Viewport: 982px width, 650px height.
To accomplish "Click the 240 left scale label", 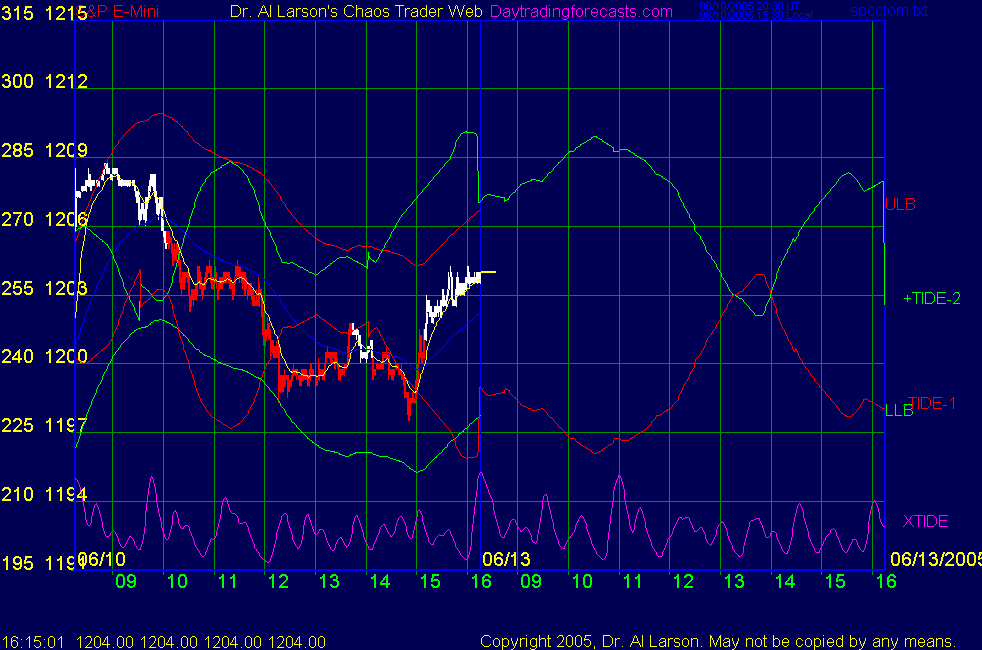I will pyautogui.click(x=18, y=356).
